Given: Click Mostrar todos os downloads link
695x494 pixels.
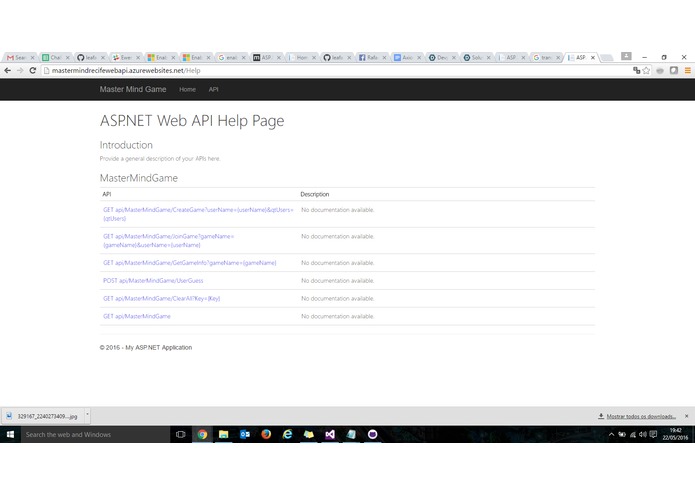Looking at the screenshot, I should point(640,416).
